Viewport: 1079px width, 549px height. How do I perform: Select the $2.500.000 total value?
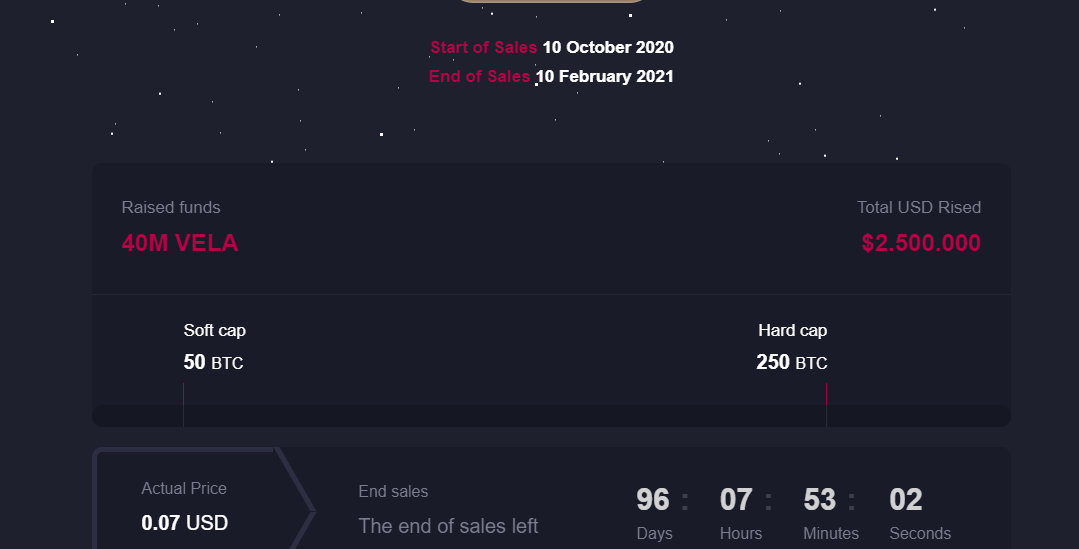pos(921,243)
